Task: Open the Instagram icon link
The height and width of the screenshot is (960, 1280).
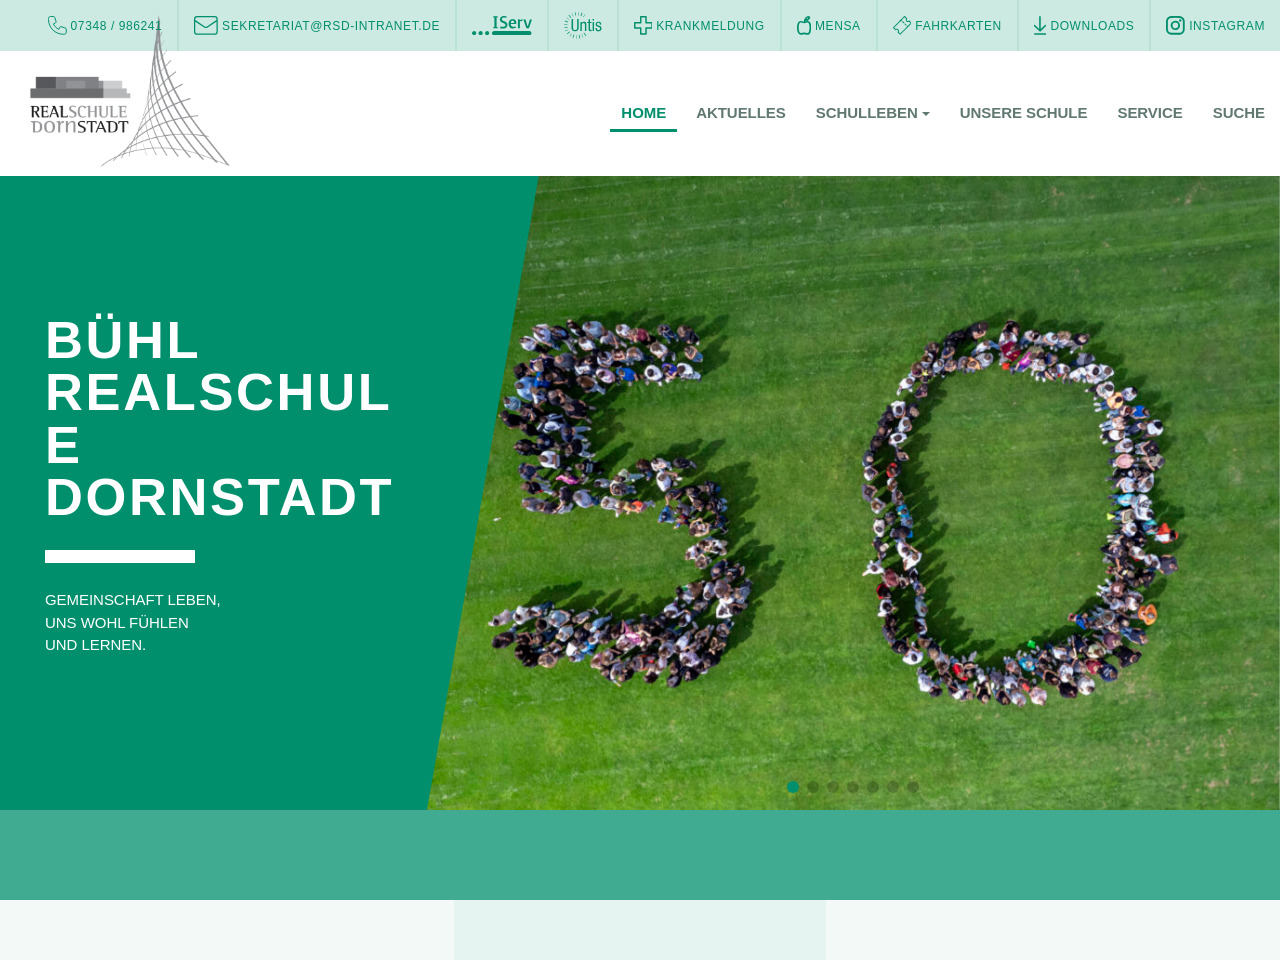Action: (x=1176, y=26)
